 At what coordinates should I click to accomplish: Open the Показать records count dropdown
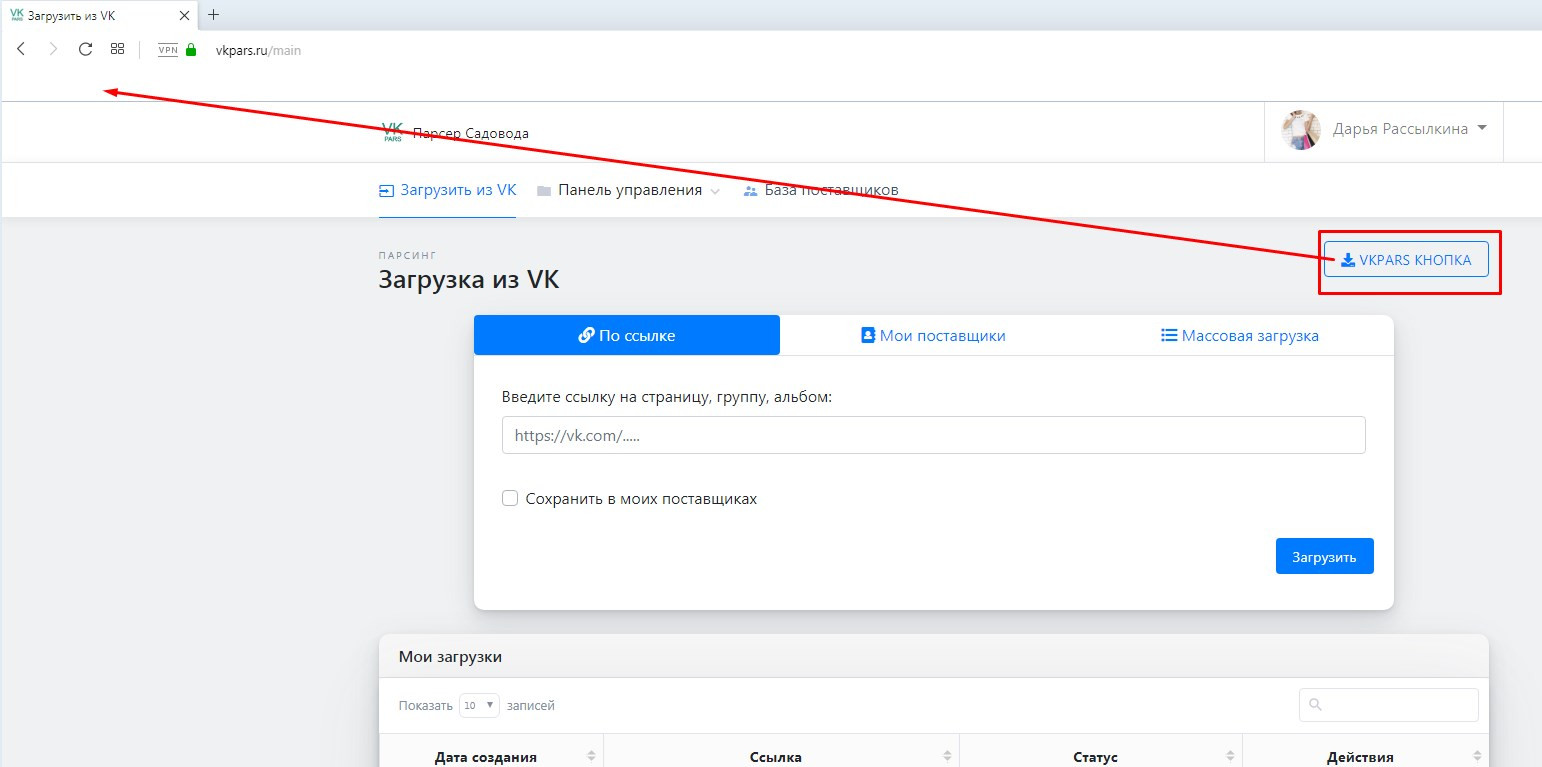(x=478, y=705)
